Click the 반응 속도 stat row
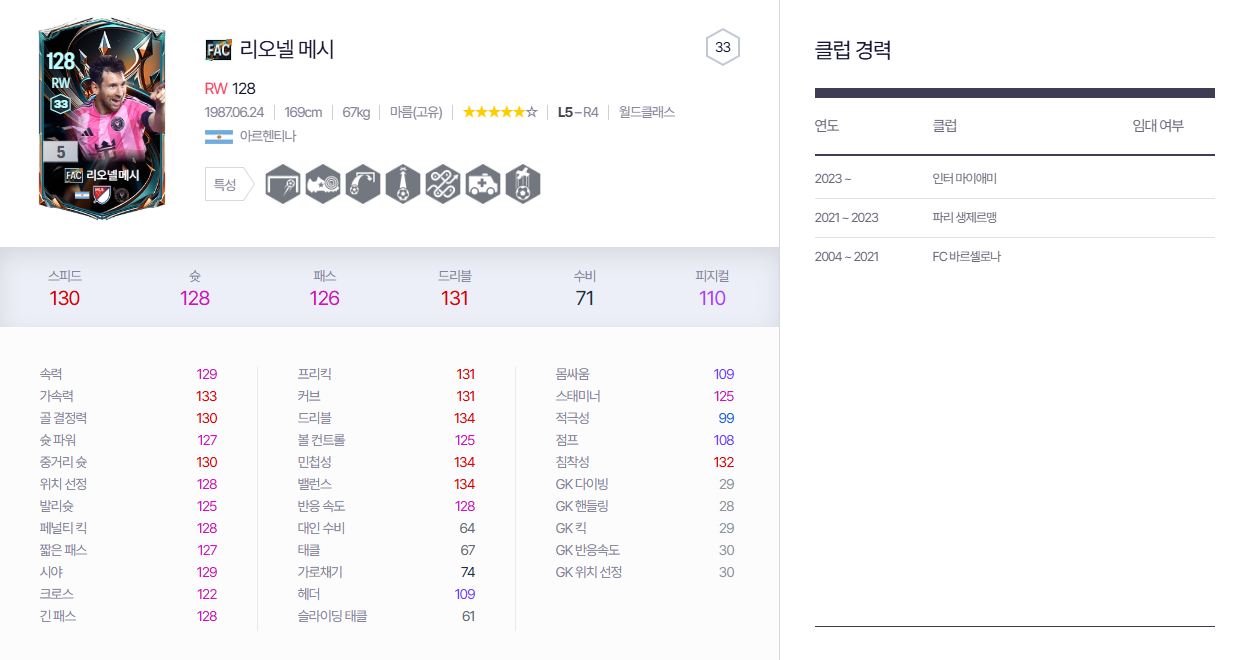The height and width of the screenshot is (660, 1248). [386, 506]
